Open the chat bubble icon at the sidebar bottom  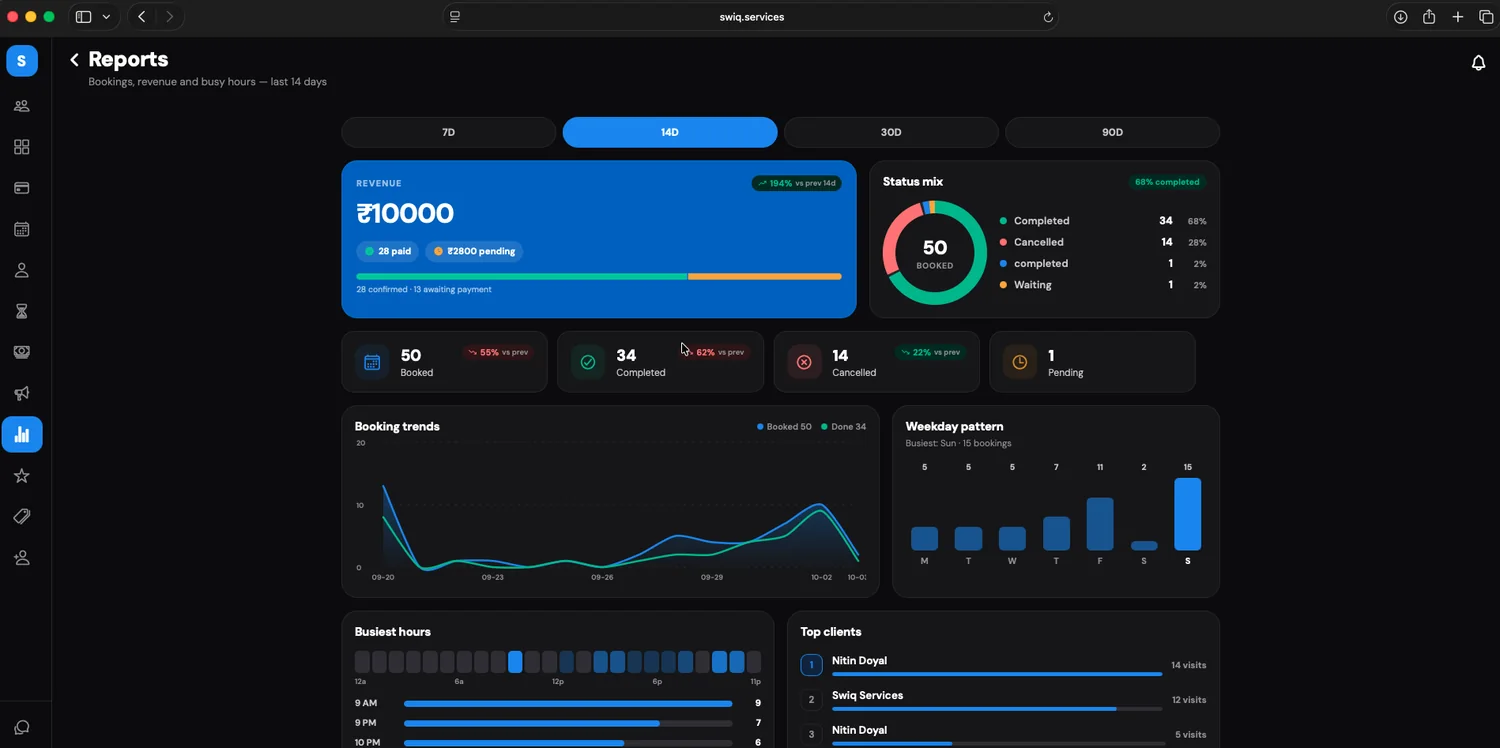[22, 727]
